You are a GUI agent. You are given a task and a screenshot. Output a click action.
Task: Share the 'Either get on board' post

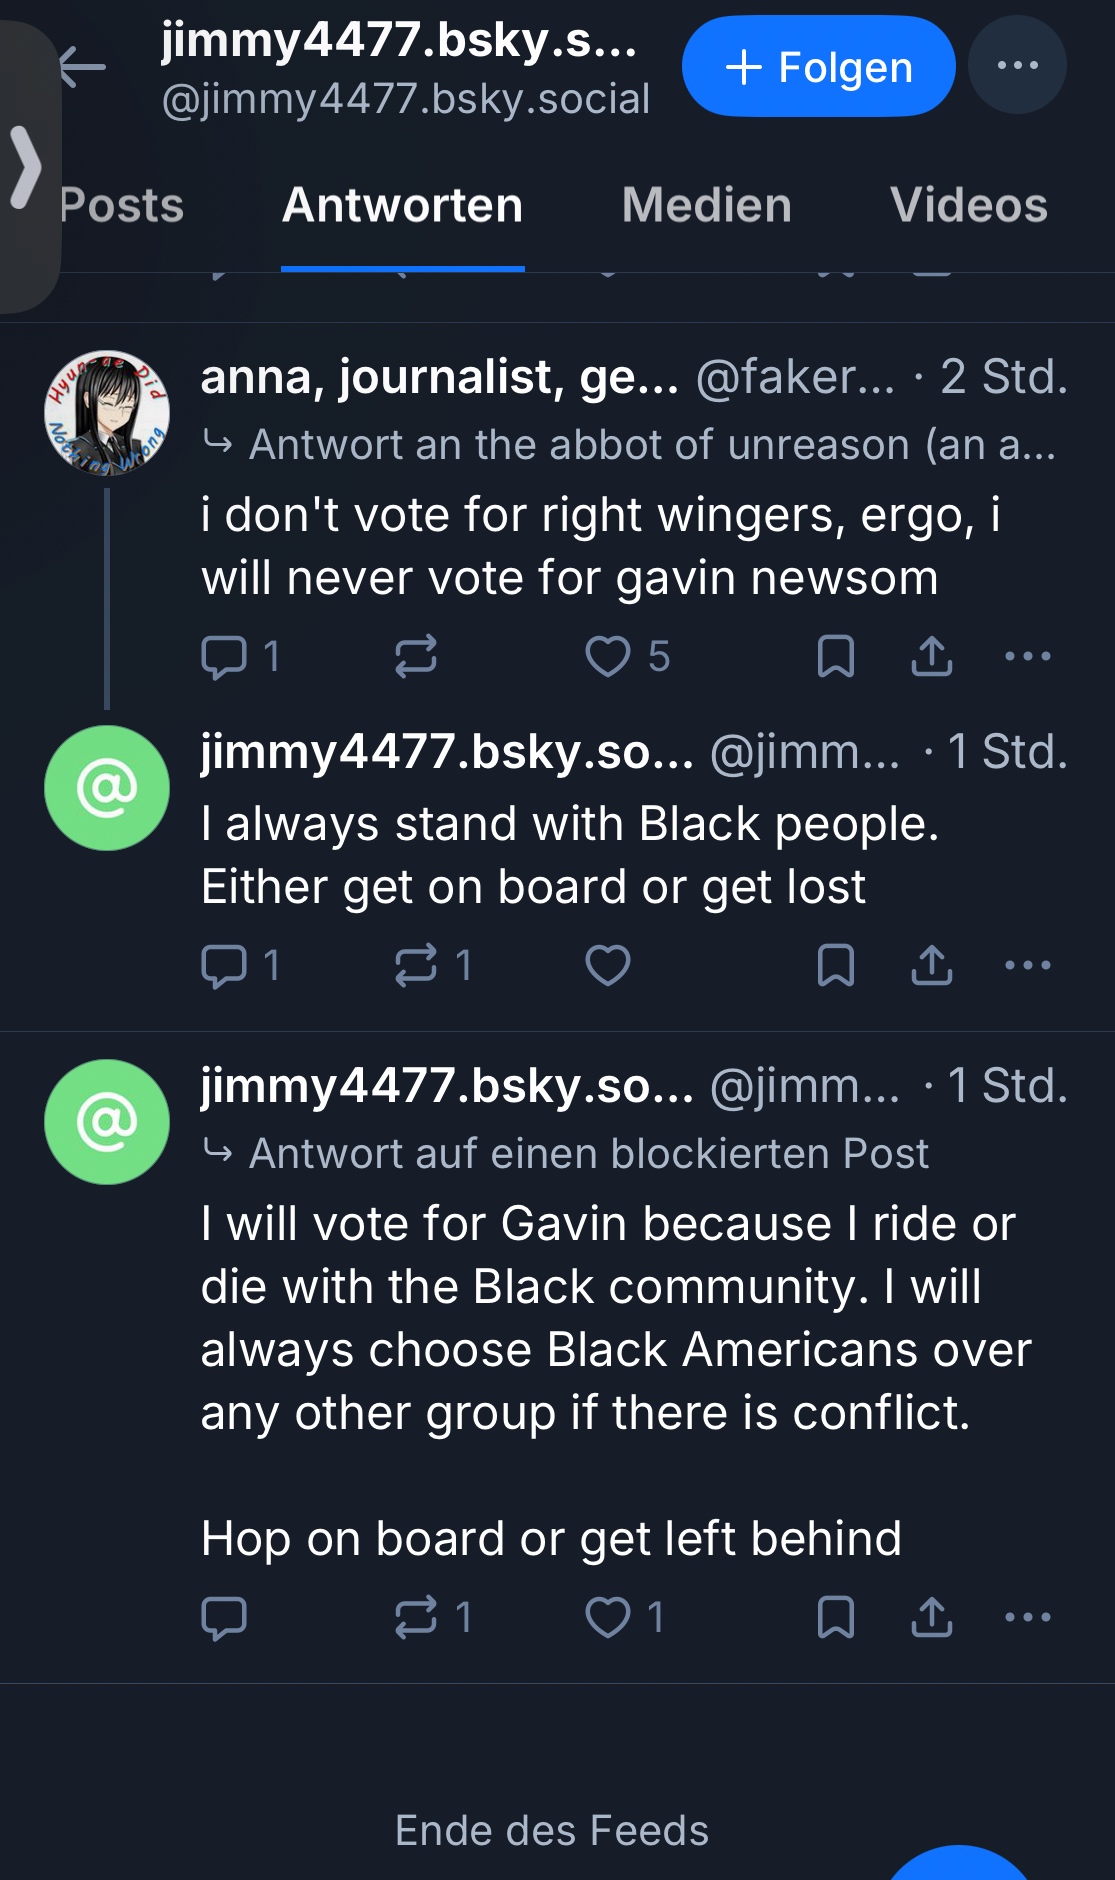[932, 966]
